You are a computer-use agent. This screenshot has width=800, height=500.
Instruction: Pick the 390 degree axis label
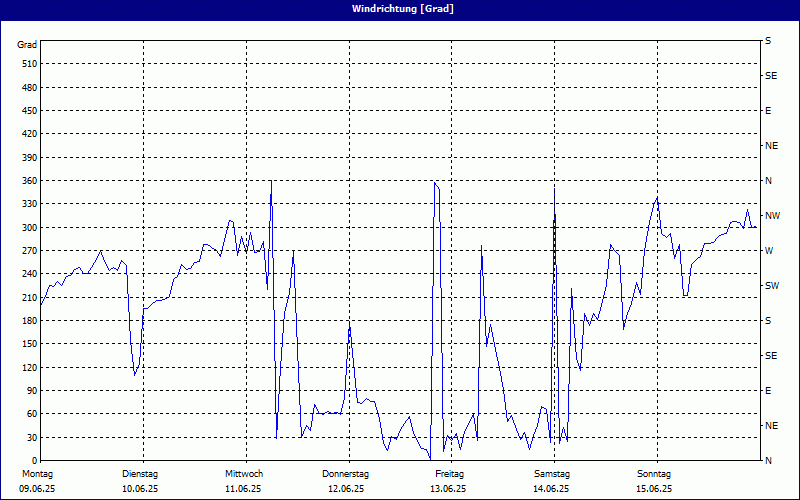pyautogui.click(x=30, y=158)
